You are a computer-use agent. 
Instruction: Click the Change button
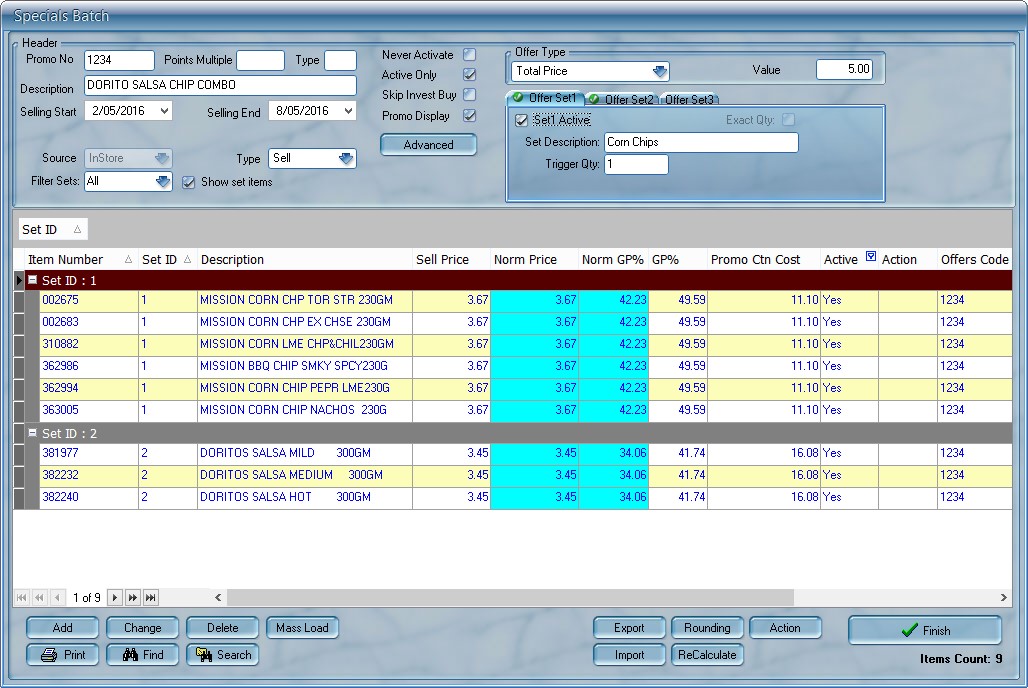142,628
